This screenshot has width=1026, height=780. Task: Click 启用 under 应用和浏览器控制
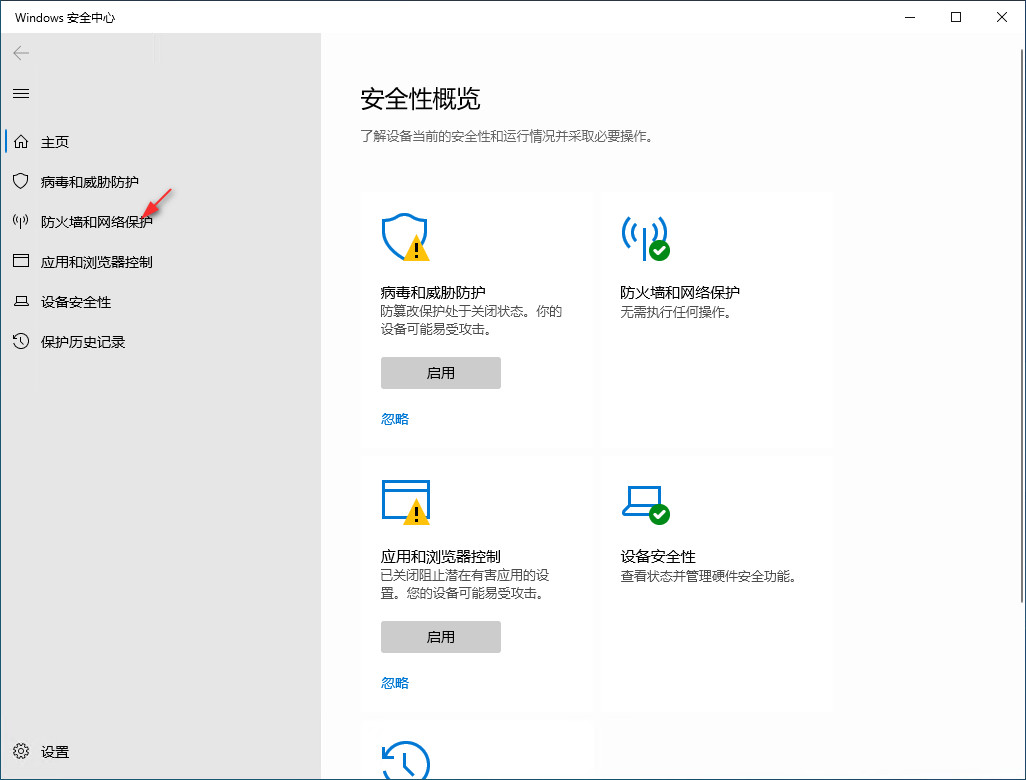click(441, 637)
